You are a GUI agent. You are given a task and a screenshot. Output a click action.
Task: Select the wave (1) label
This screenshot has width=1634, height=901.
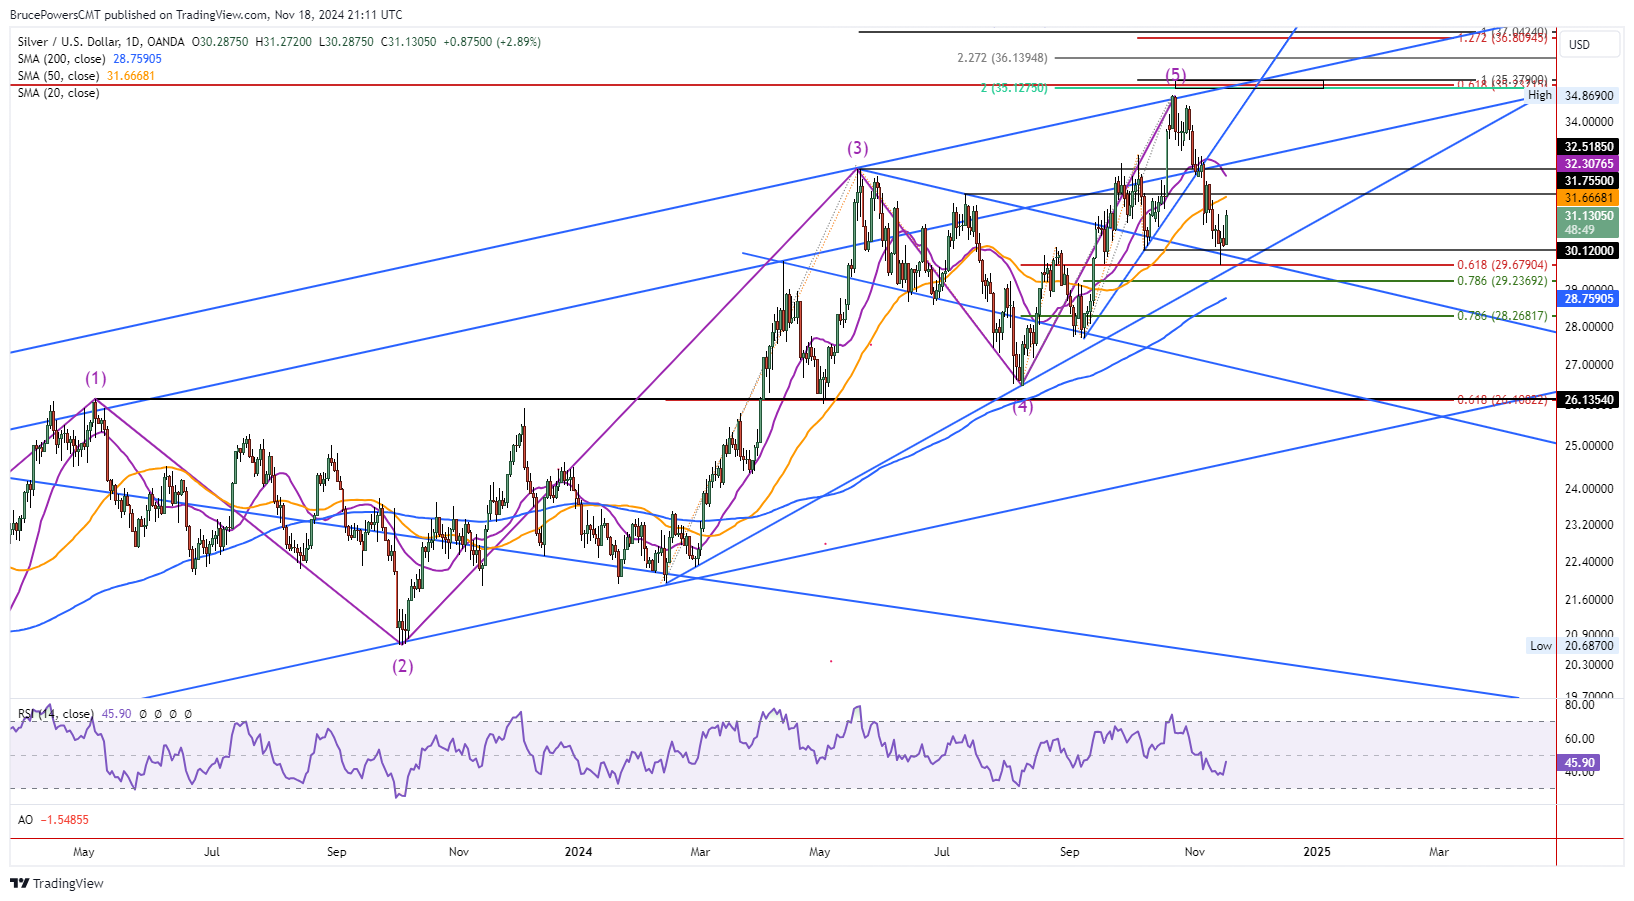click(95, 379)
